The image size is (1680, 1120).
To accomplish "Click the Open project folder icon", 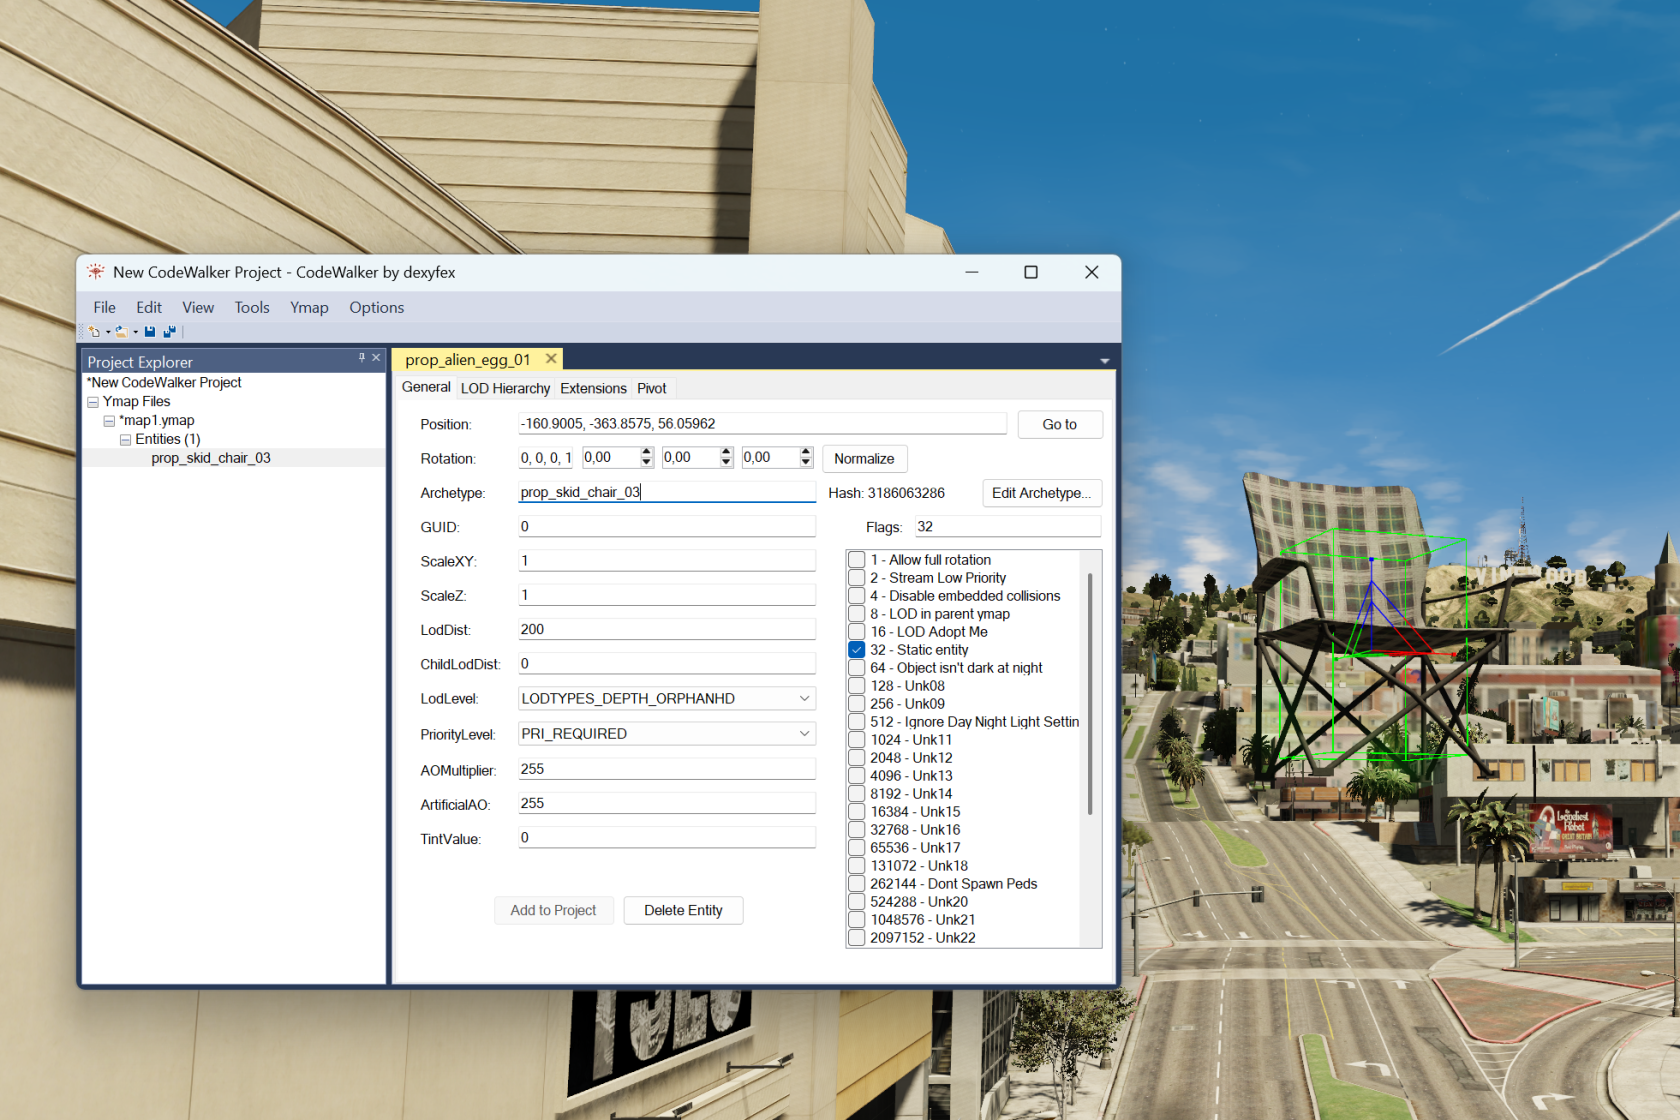I will tap(121, 332).
